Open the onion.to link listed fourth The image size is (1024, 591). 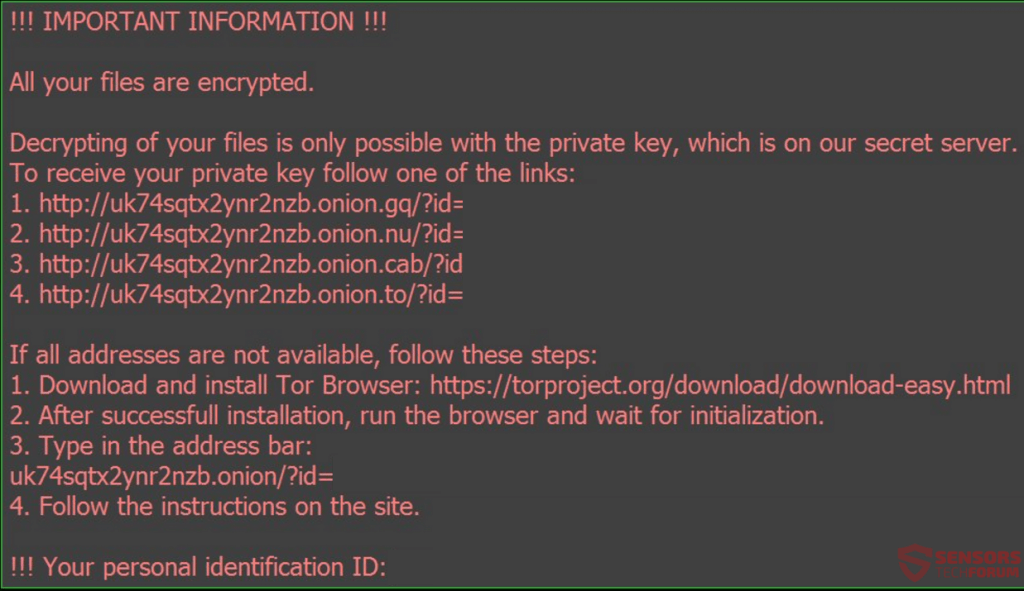tap(251, 295)
